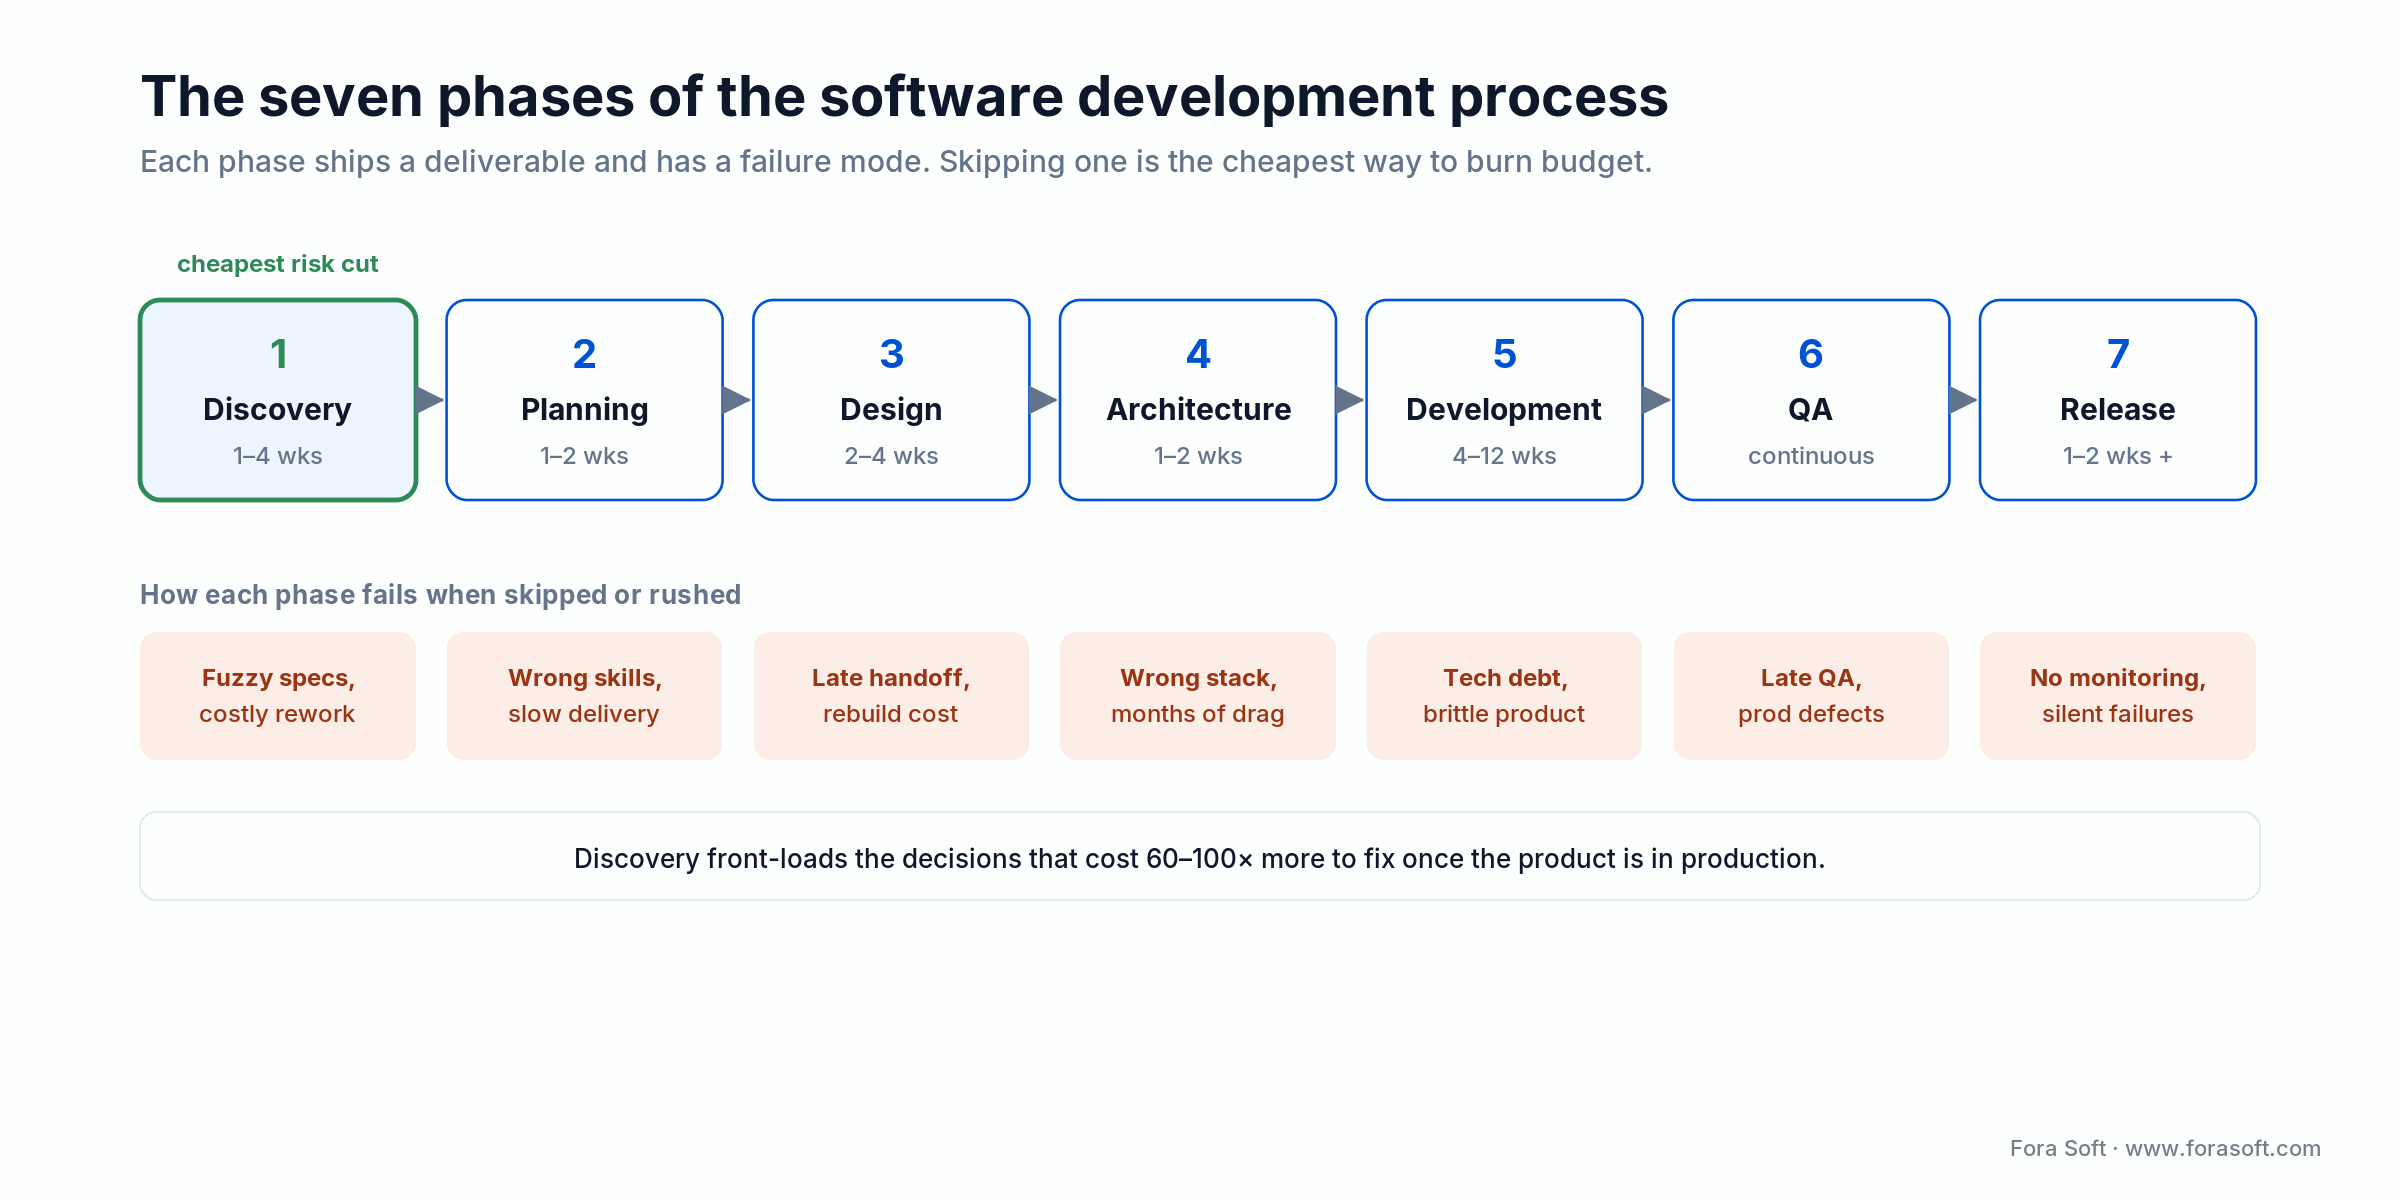Click arrow between Planning and Design
Image resolution: width=2400 pixels, height=1200 pixels.
pyautogui.click(x=737, y=400)
